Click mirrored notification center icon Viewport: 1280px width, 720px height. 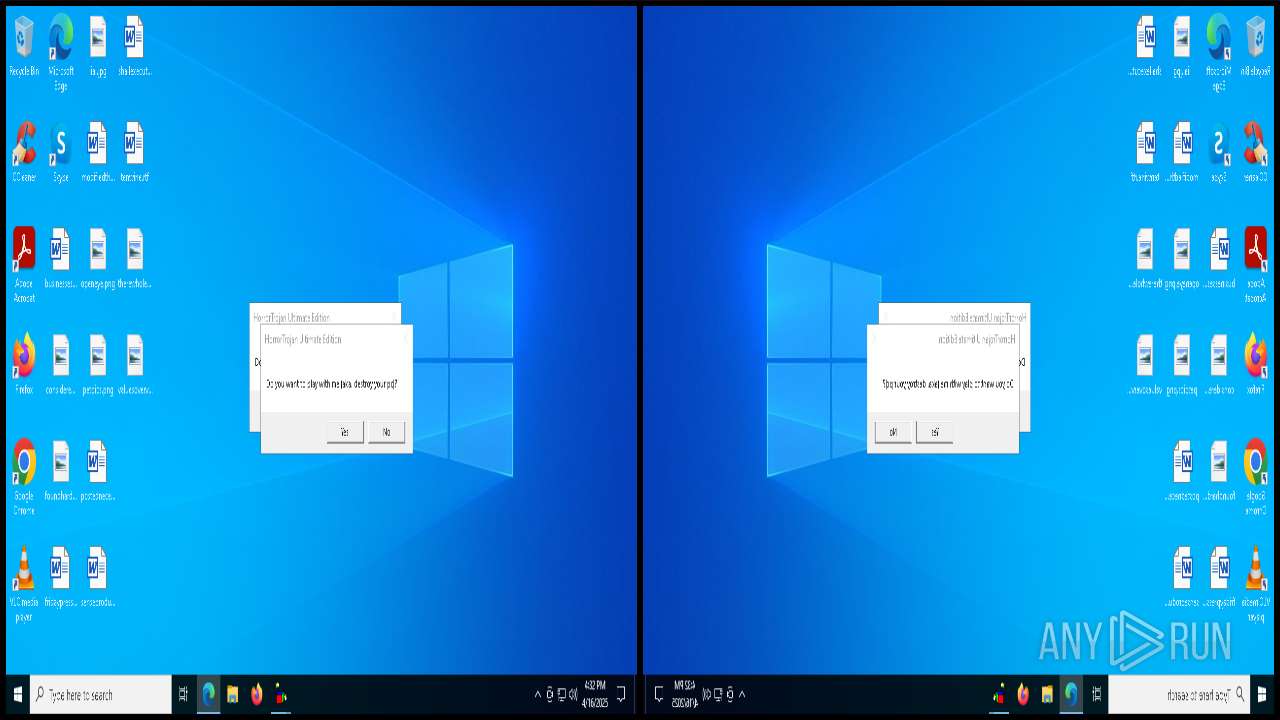click(658, 694)
